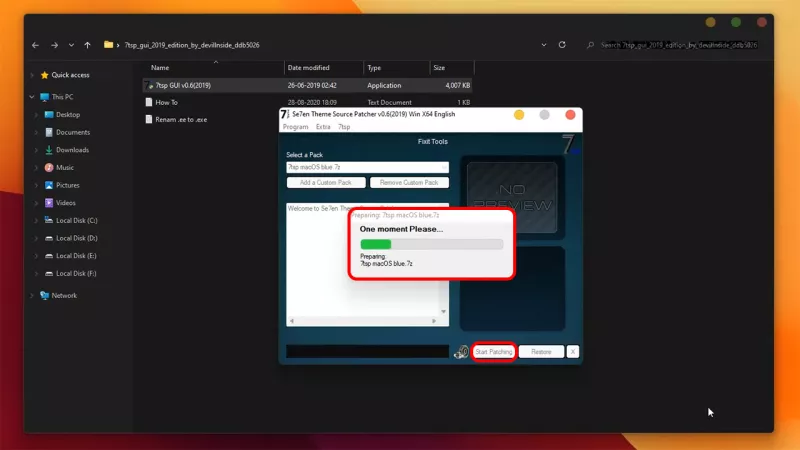Select This PC in sidebar
The width and height of the screenshot is (800, 450).
tap(62, 97)
